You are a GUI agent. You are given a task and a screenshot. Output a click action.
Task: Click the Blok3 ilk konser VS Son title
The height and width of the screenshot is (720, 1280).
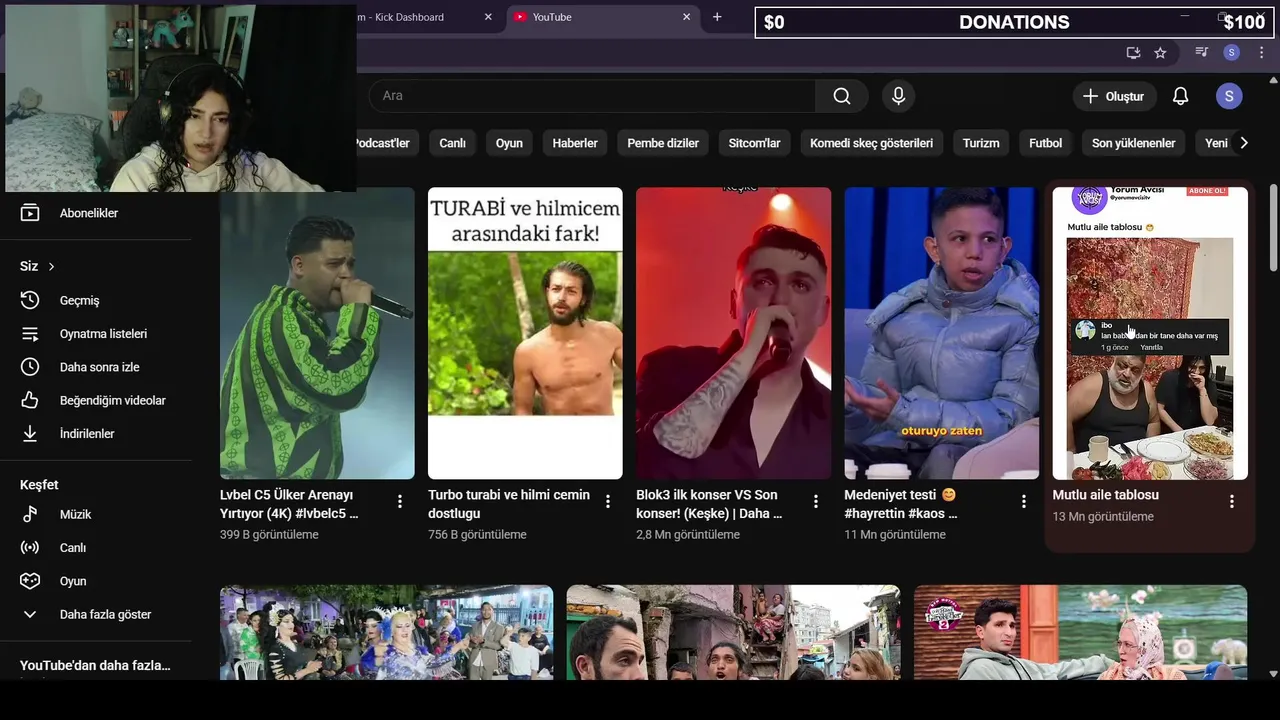pyautogui.click(x=709, y=504)
